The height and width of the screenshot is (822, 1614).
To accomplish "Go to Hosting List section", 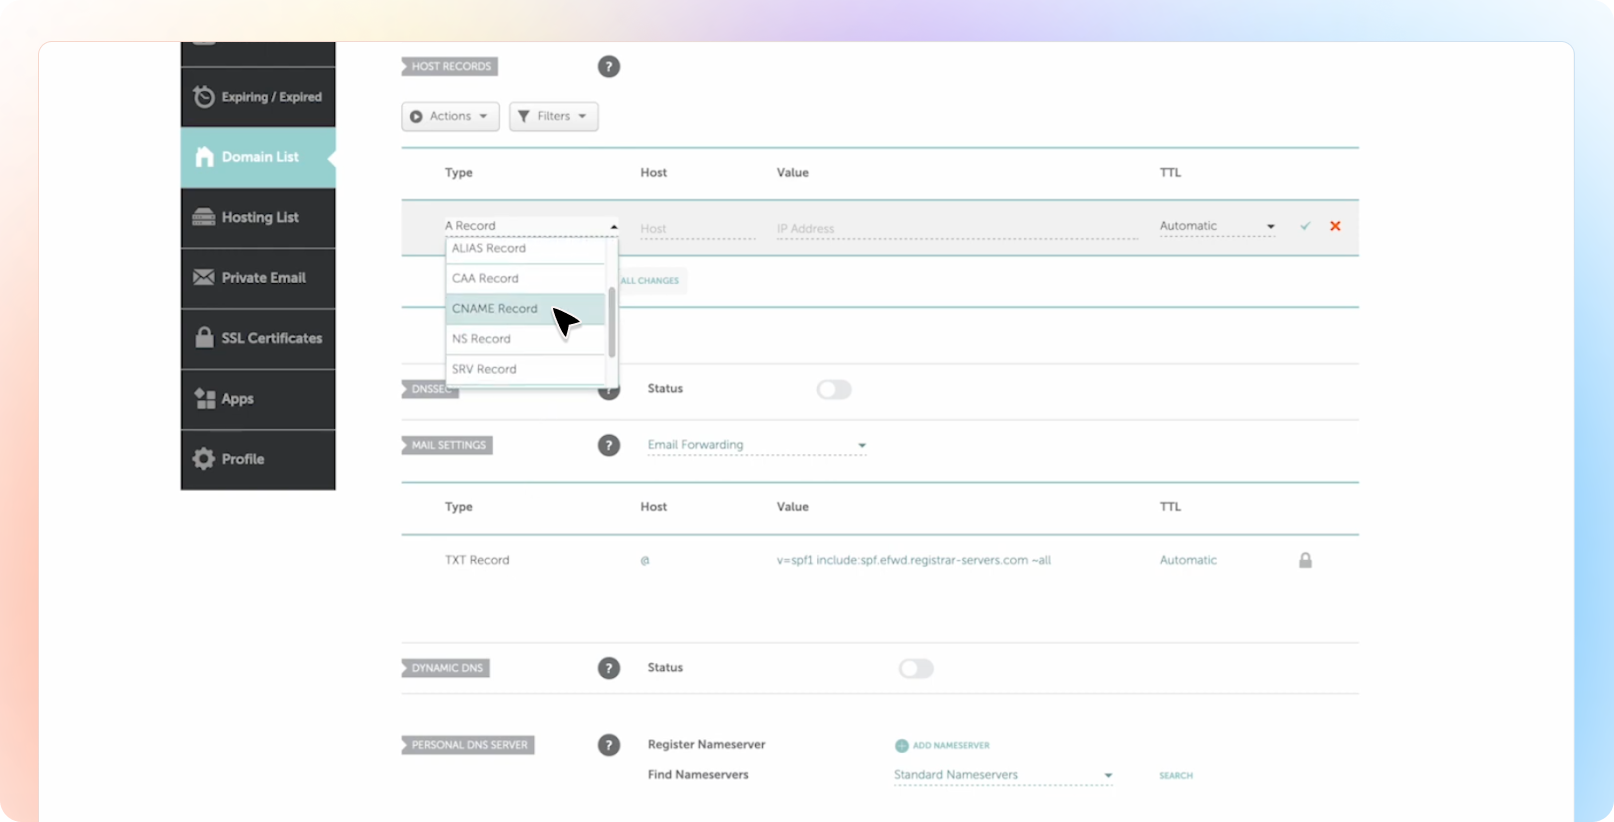I will (x=258, y=218).
